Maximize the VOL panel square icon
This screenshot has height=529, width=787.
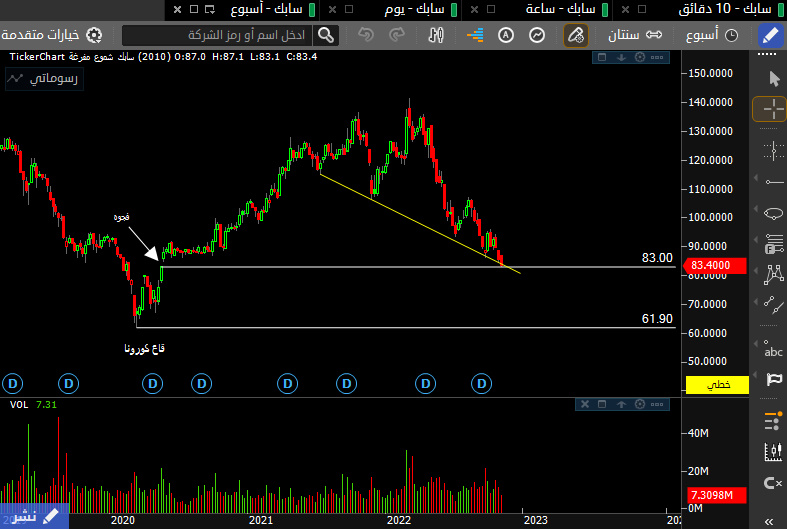click(602, 404)
